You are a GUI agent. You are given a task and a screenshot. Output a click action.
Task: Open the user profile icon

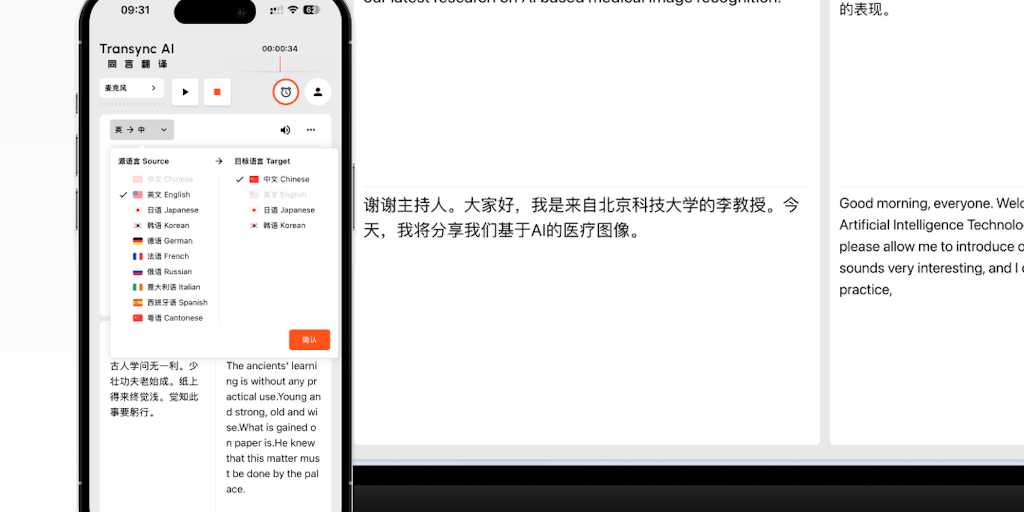point(318,92)
